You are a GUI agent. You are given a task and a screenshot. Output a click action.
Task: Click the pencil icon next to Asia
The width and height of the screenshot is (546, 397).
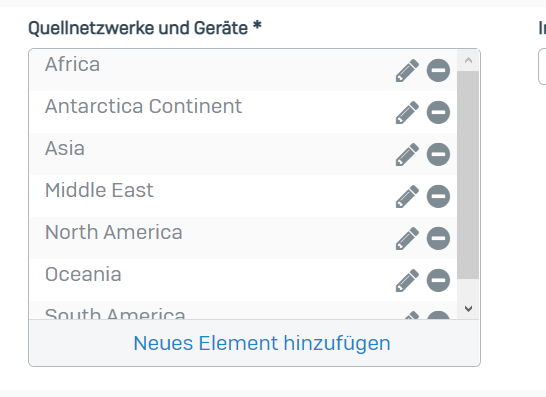(407, 154)
